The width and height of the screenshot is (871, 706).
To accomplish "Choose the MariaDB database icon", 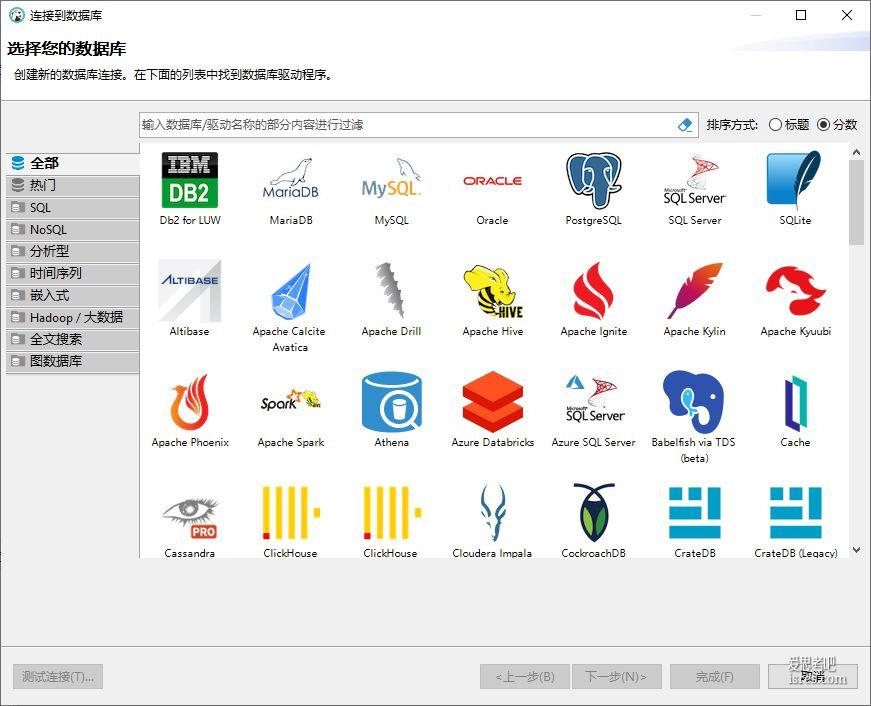I will 291,180.
